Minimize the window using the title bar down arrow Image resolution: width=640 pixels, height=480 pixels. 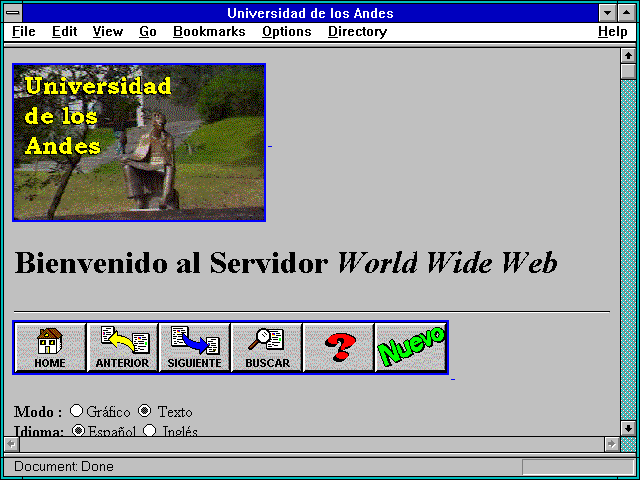click(x=608, y=13)
